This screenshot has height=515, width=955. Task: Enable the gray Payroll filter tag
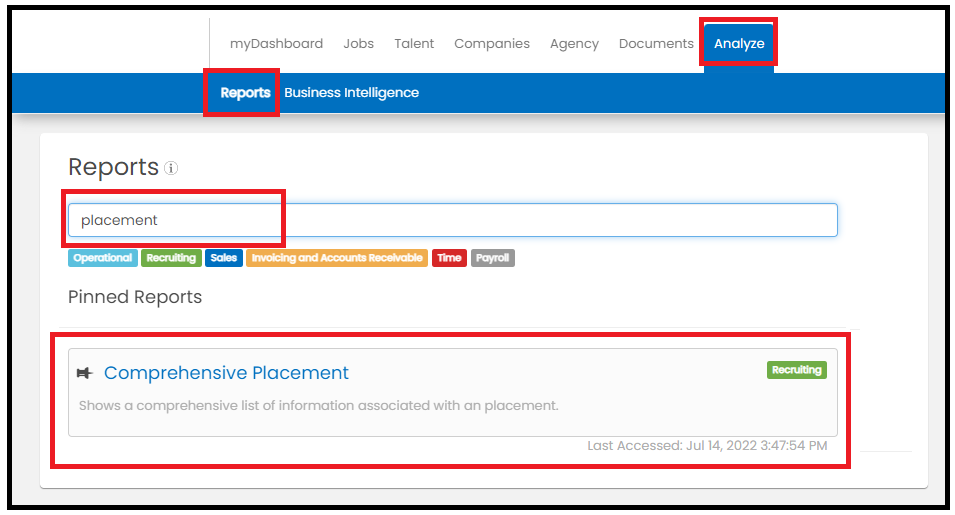click(492, 258)
